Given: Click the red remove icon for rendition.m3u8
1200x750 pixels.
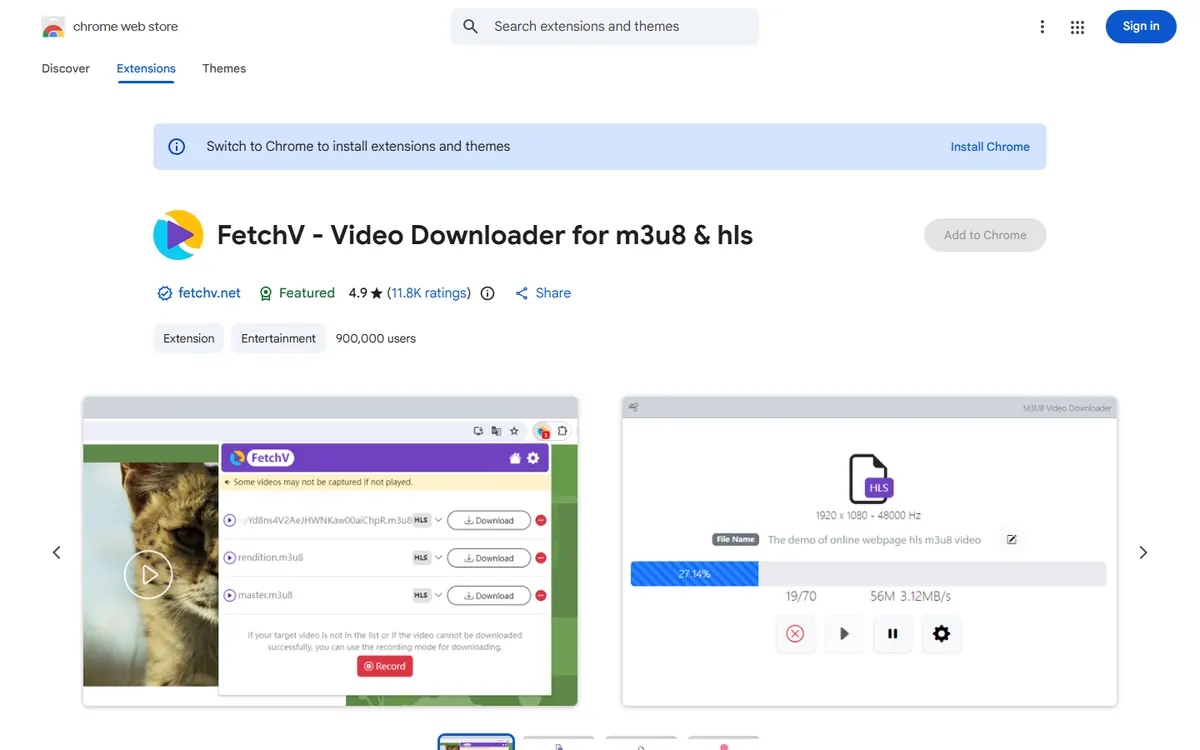Looking at the screenshot, I should click(541, 558).
